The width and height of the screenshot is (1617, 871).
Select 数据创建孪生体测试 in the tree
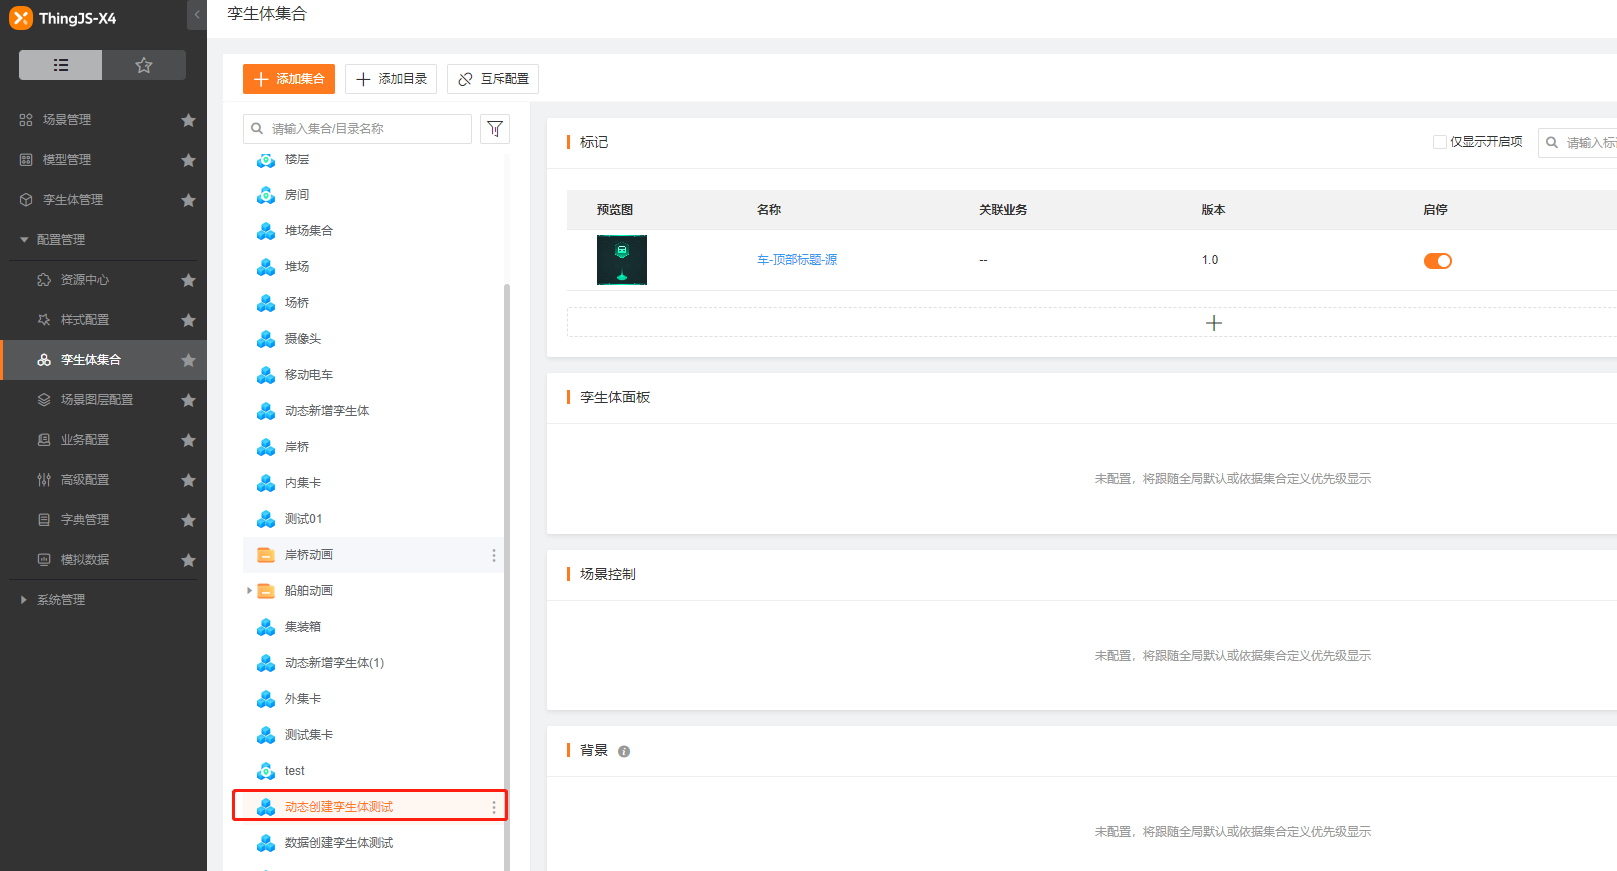pyautogui.click(x=338, y=843)
